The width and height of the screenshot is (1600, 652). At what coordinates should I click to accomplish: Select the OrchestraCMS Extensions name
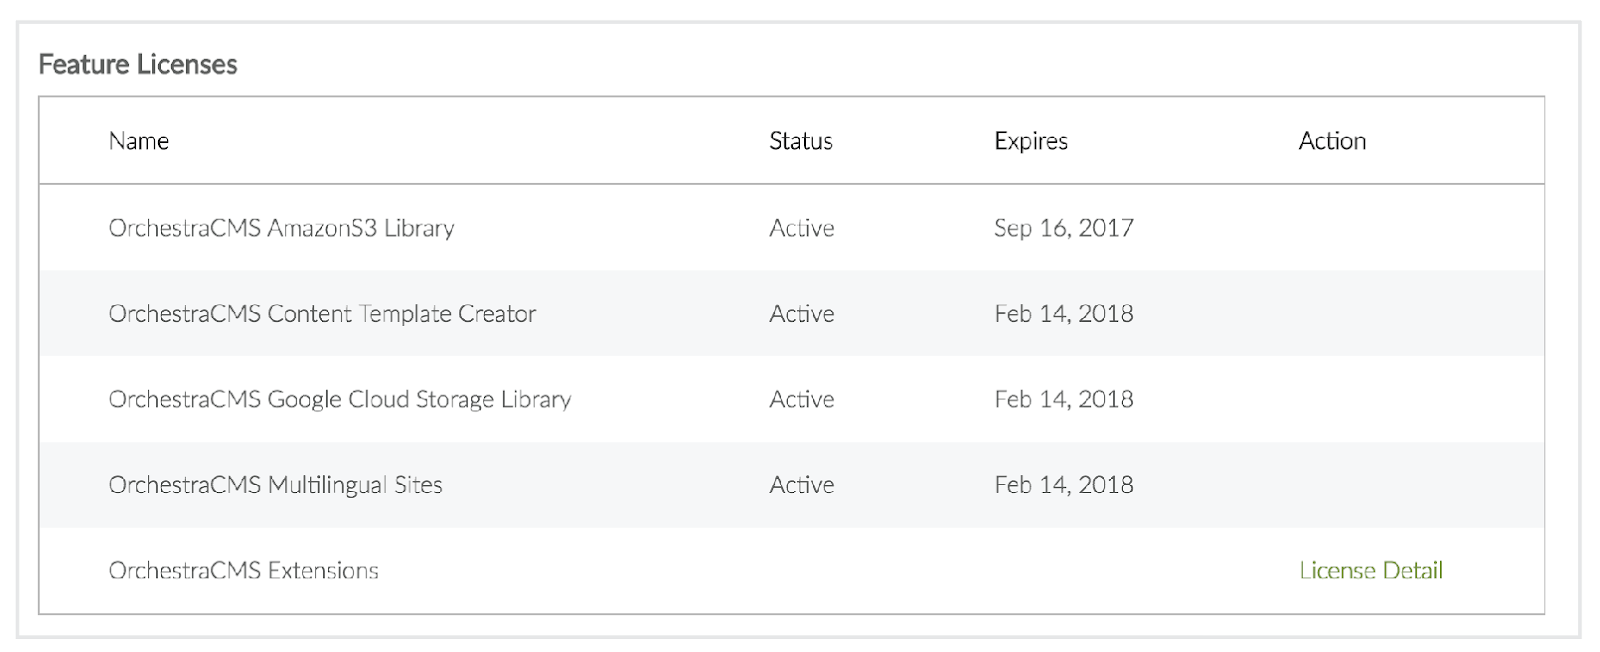[243, 571]
